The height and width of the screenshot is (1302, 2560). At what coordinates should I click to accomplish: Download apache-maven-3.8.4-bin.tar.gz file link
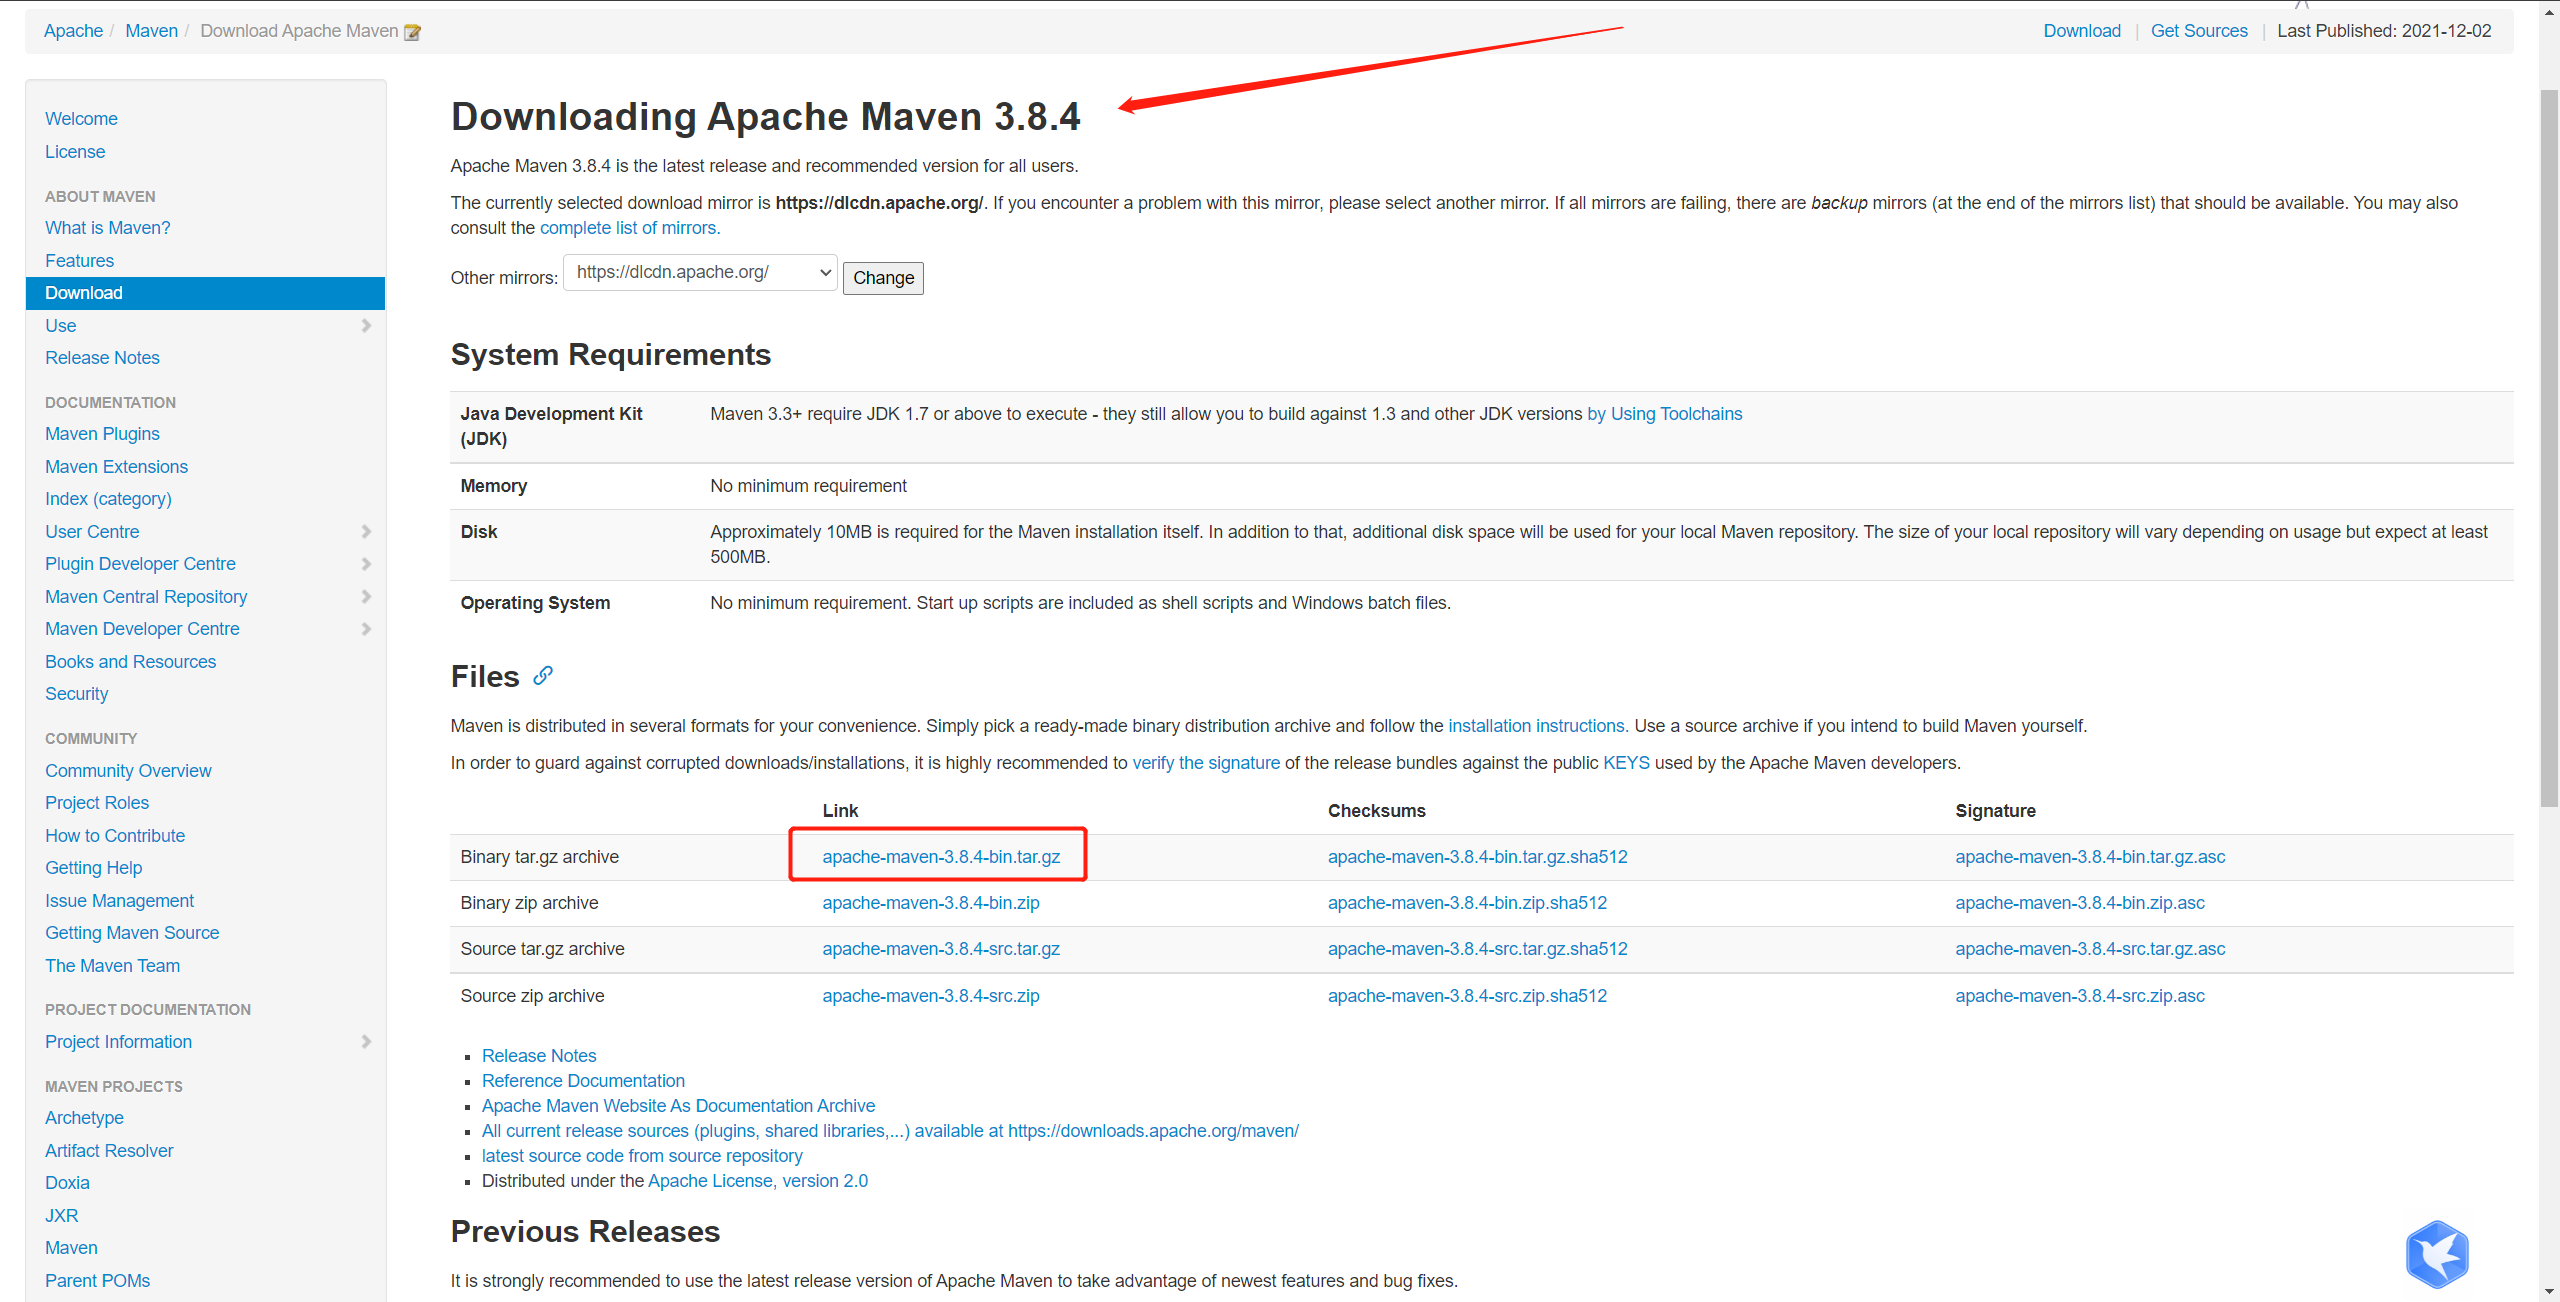(941, 857)
